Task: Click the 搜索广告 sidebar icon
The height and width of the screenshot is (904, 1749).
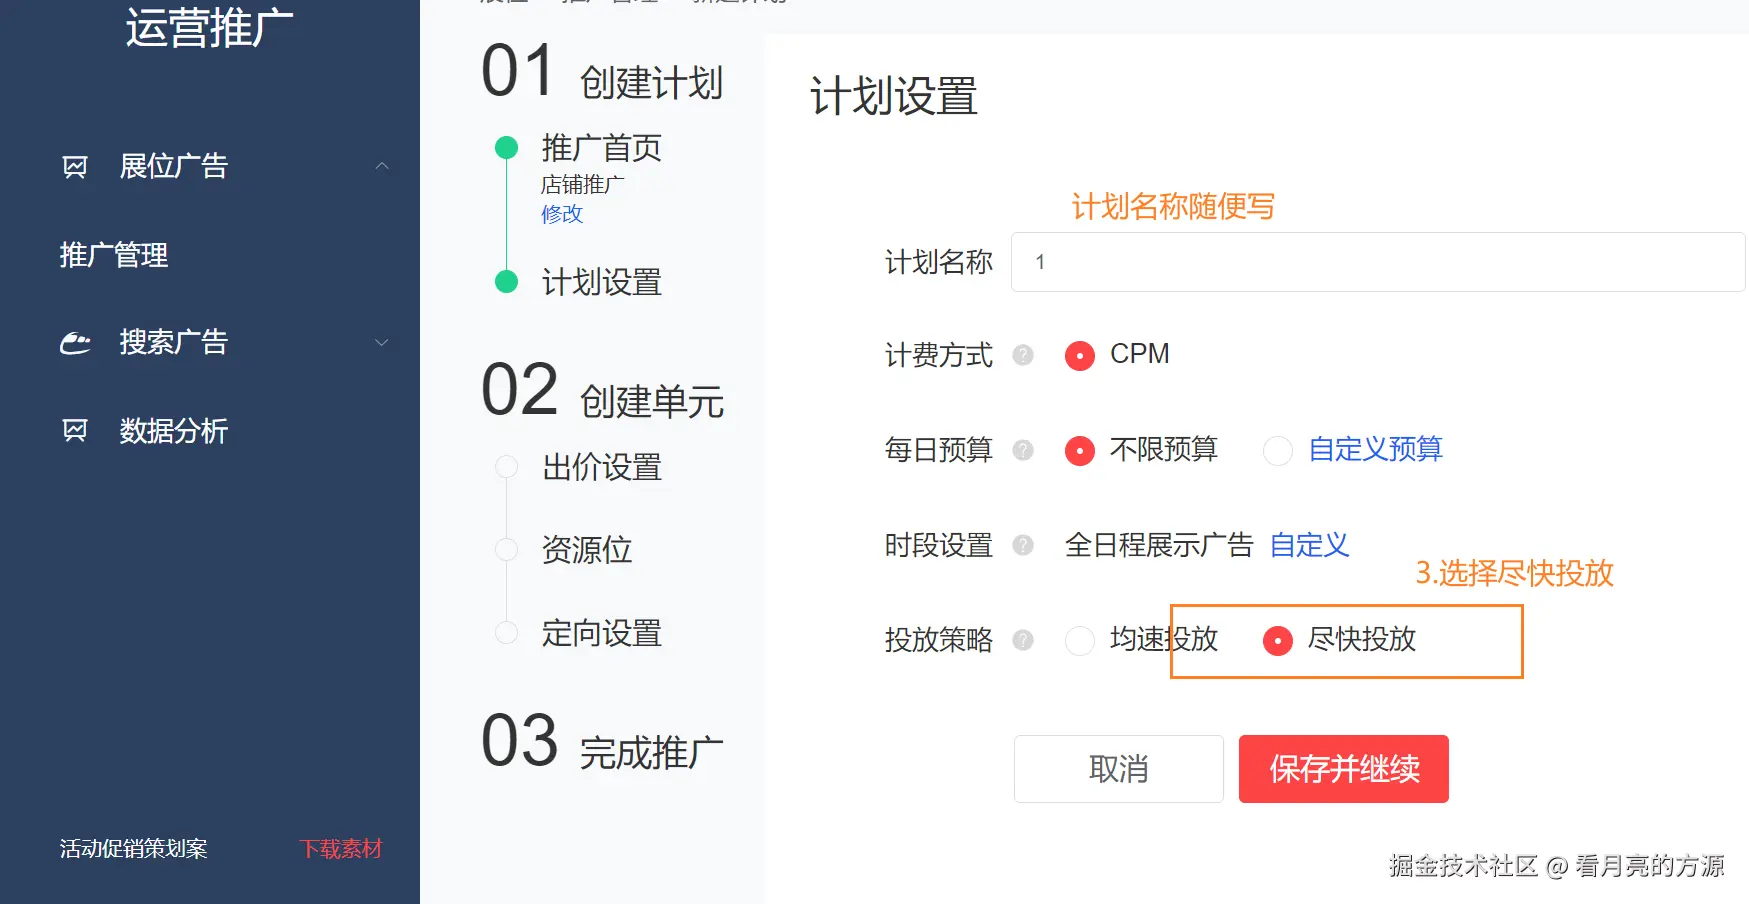Action: coord(75,343)
